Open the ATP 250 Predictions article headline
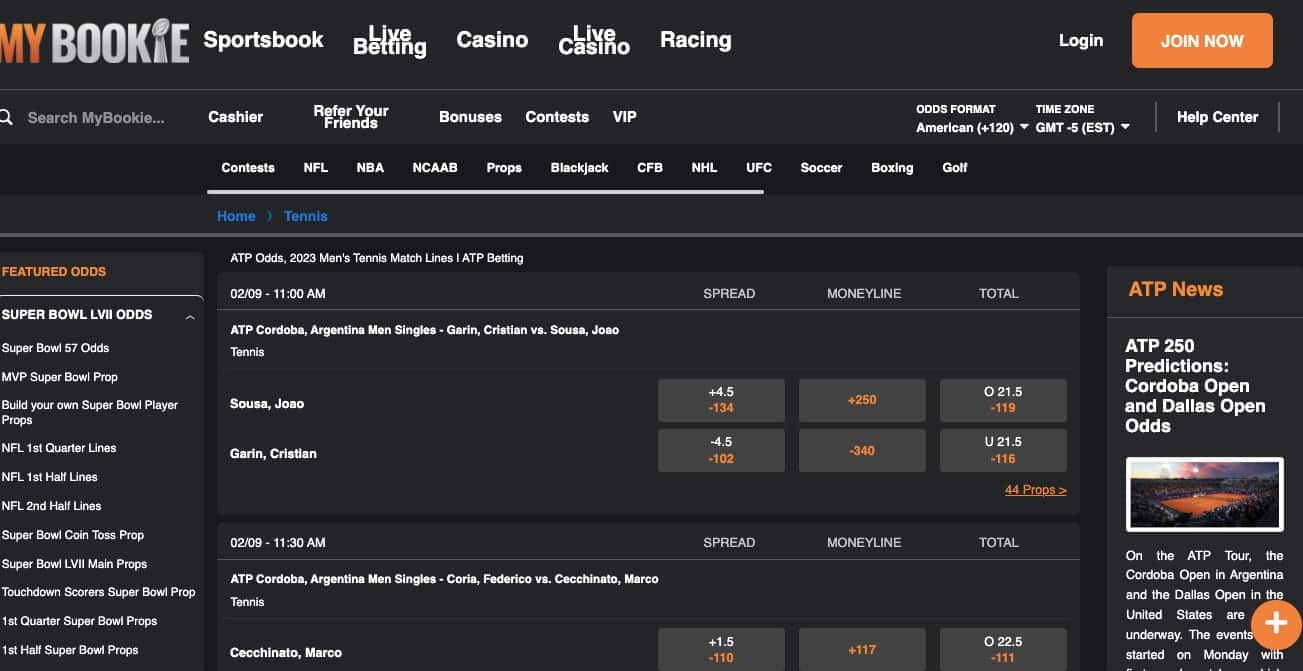This screenshot has width=1303, height=671. (1195, 386)
